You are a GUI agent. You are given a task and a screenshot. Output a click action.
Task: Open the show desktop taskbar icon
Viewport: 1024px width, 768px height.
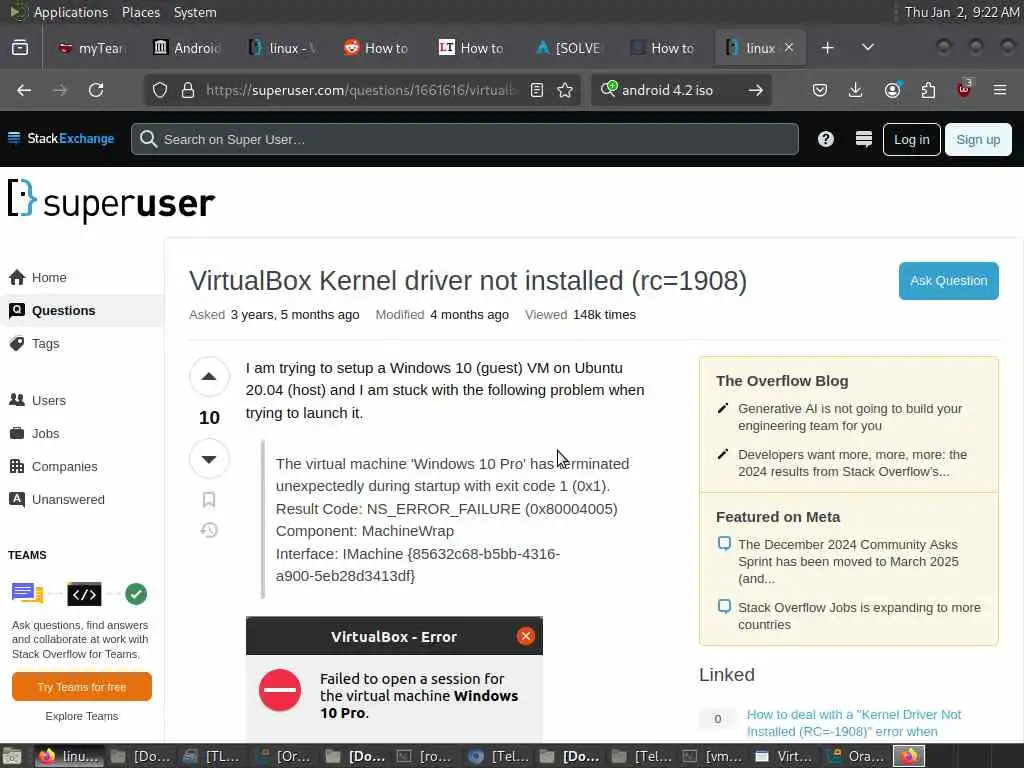pos(12,756)
